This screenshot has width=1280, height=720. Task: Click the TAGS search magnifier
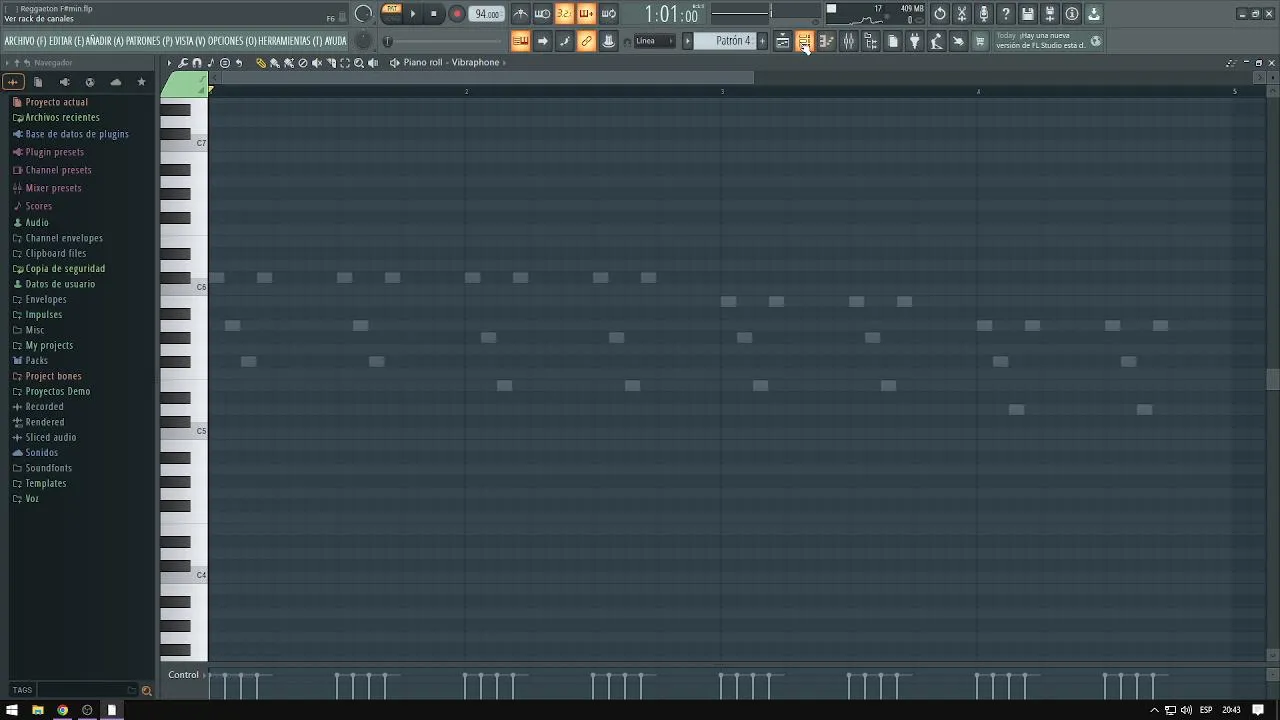point(146,690)
